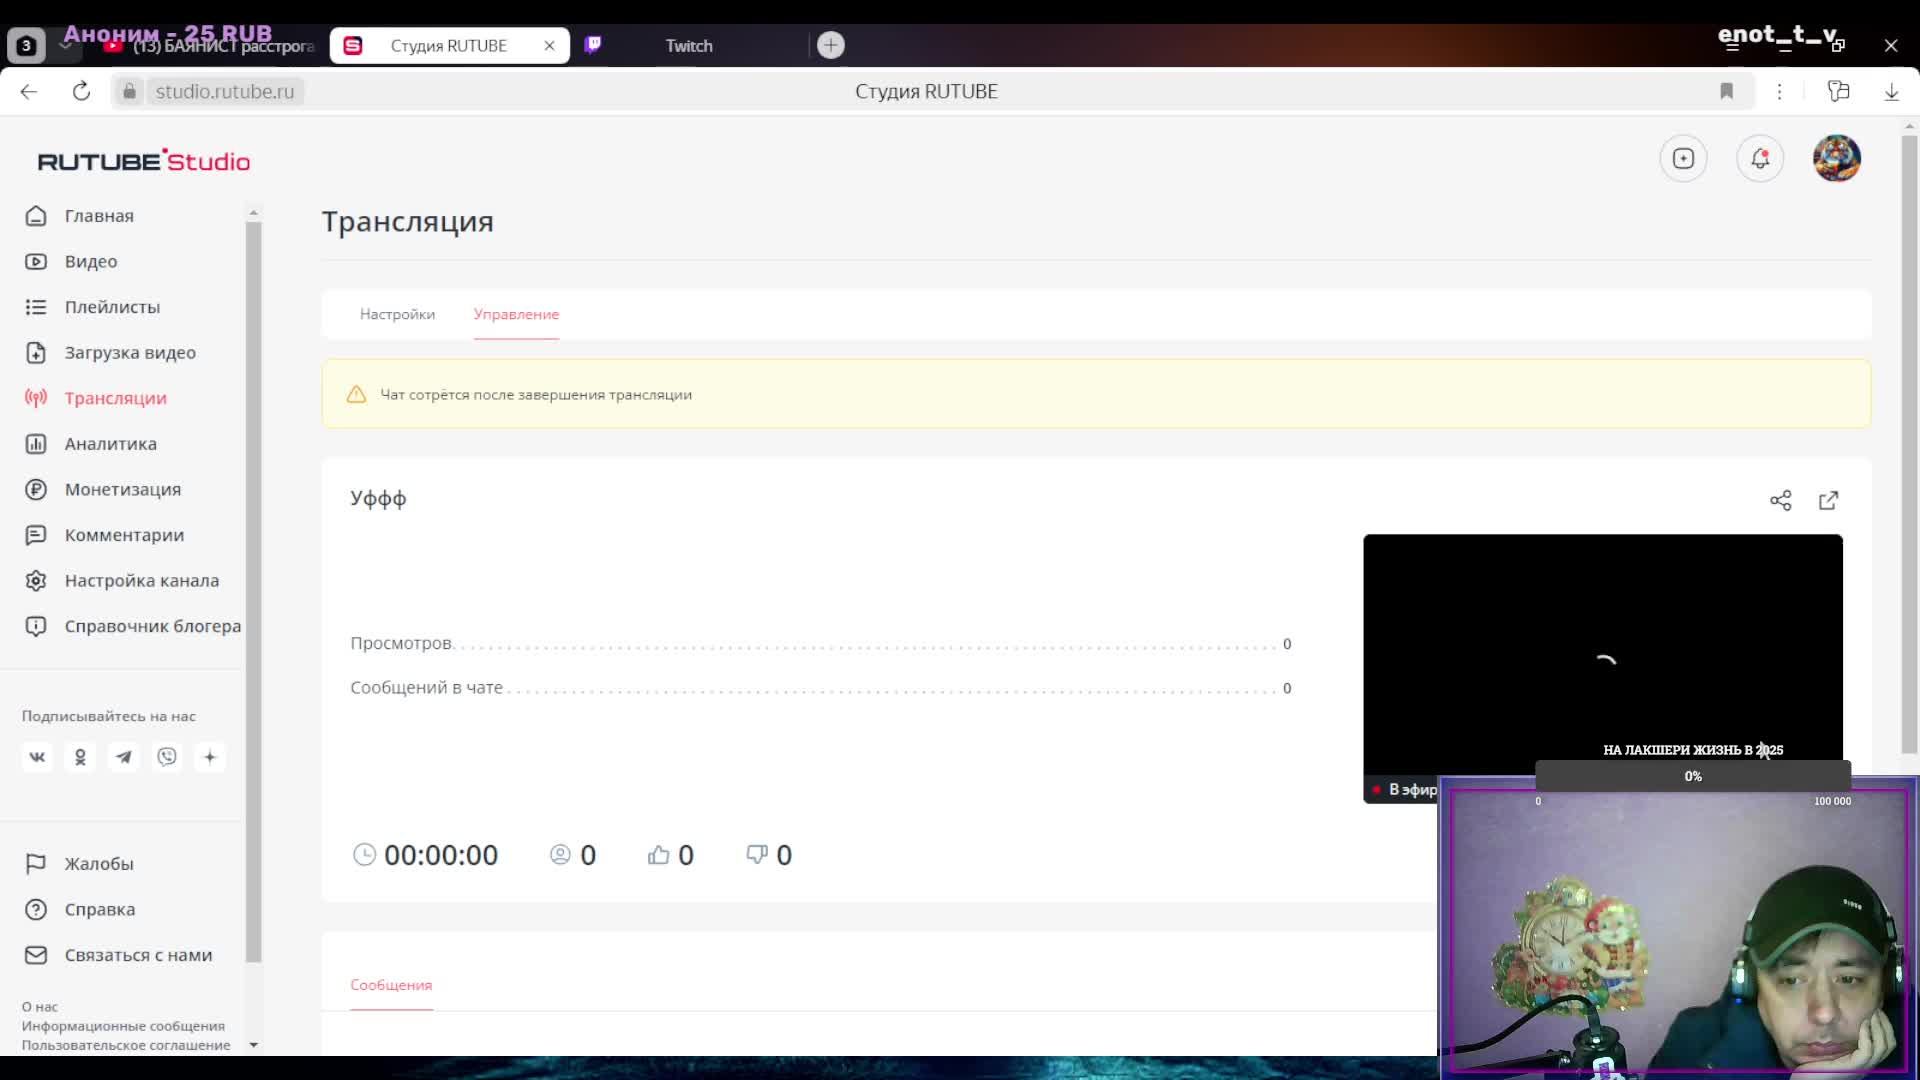Open a new browser tab
Viewport: 1920px width, 1080px height.
831,45
